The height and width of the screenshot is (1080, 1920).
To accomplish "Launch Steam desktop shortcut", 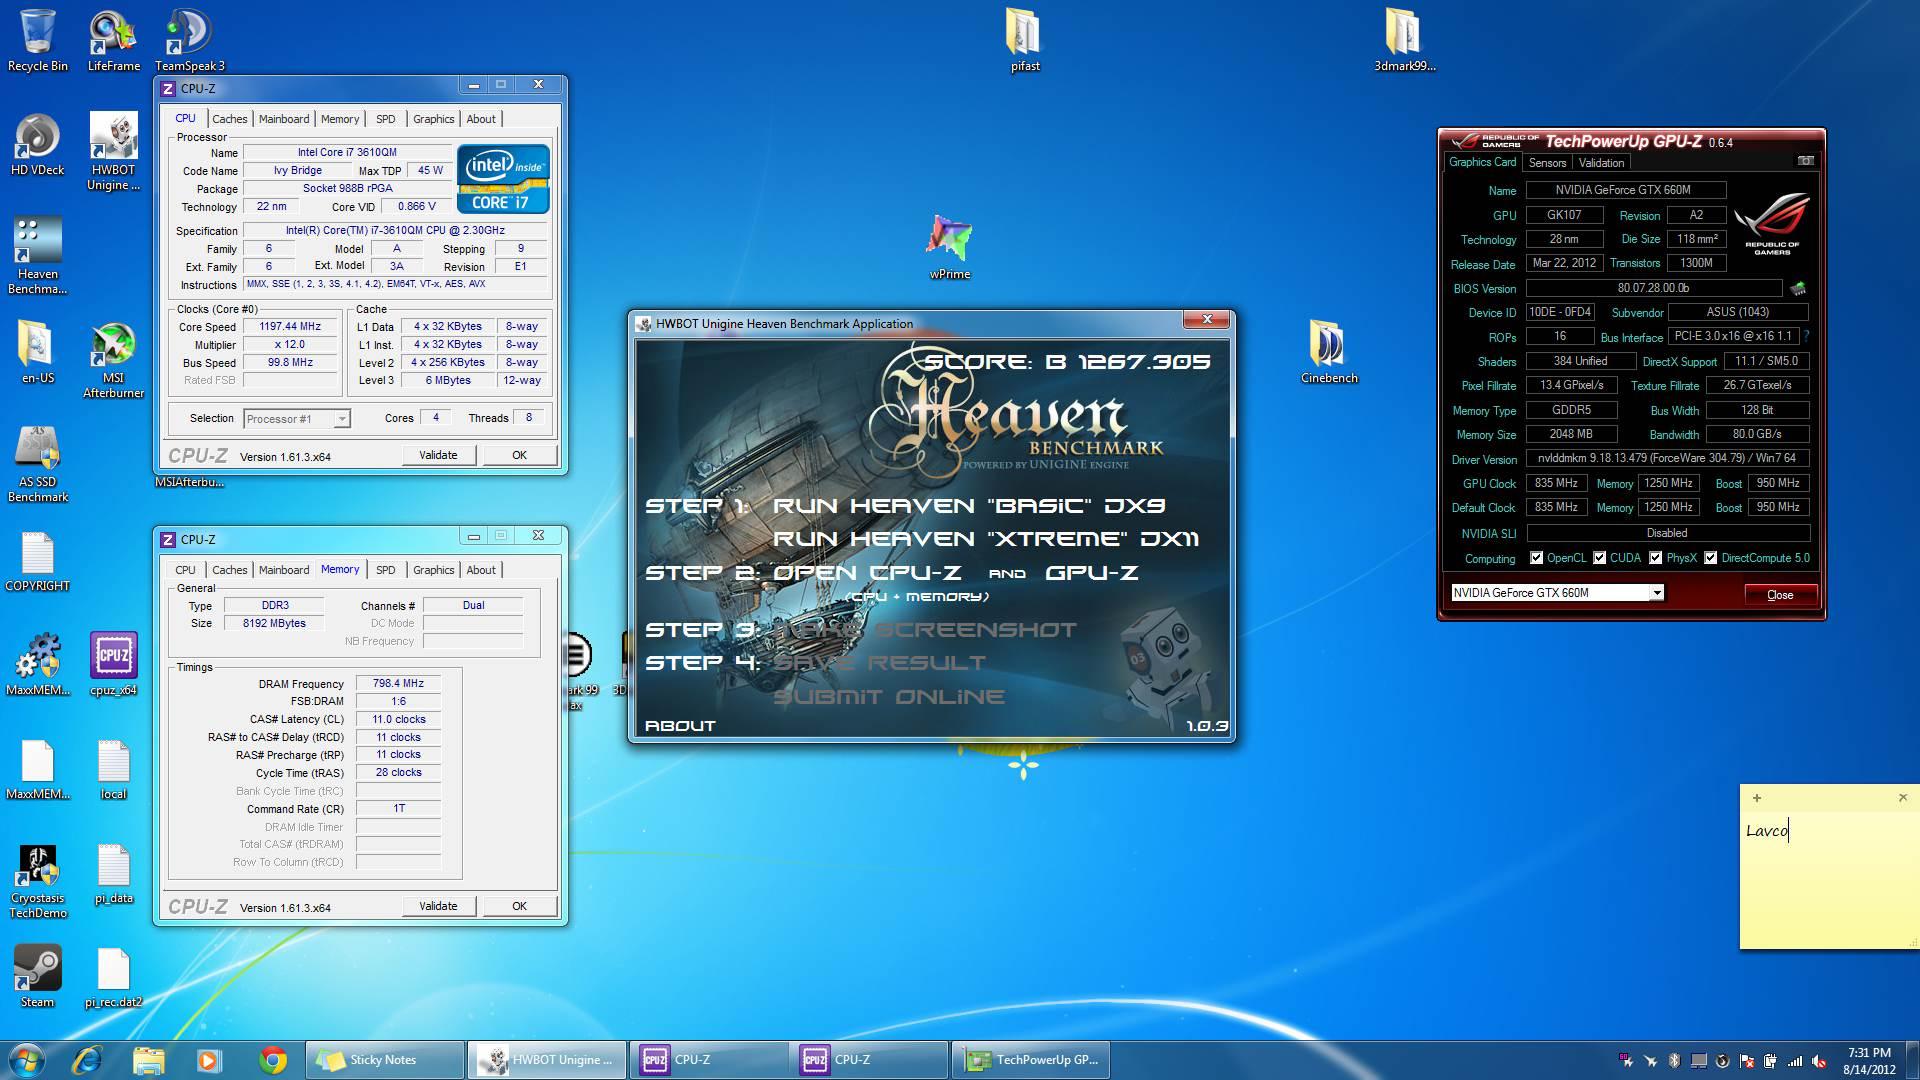I will 38,976.
